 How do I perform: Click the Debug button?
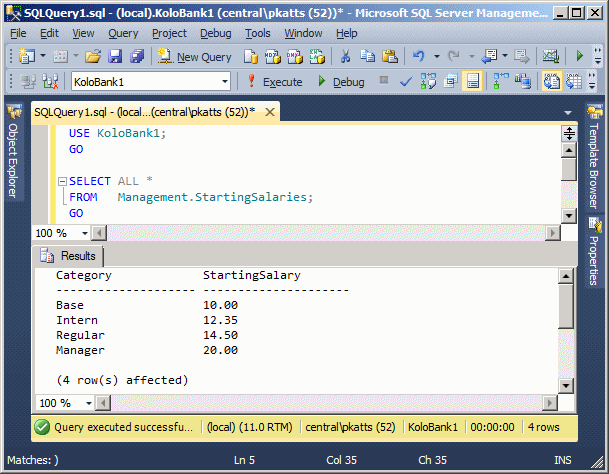coord(341,82)
